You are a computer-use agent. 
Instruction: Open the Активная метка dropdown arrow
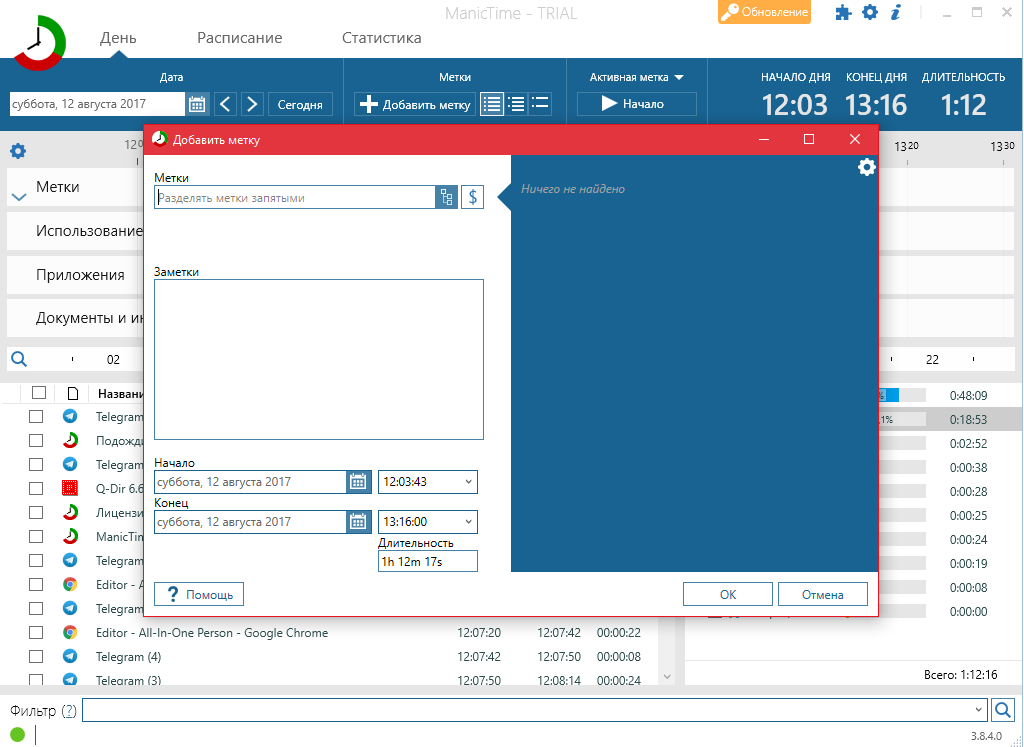point(679,78)
